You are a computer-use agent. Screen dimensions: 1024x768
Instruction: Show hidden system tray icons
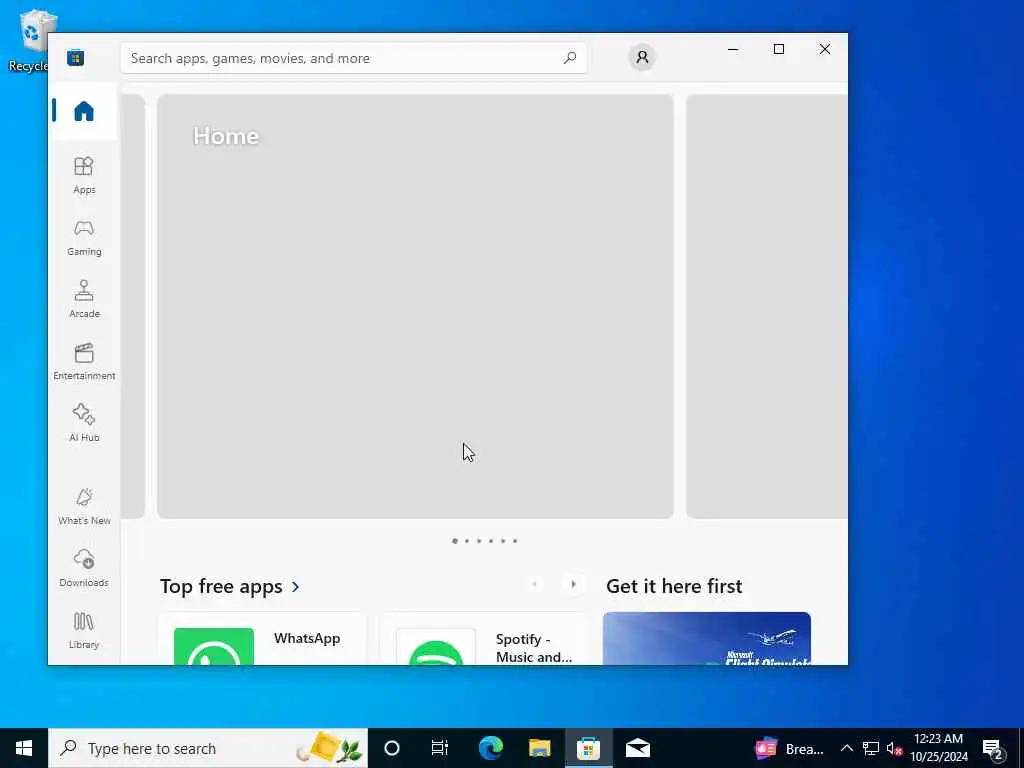coord(846,748)
